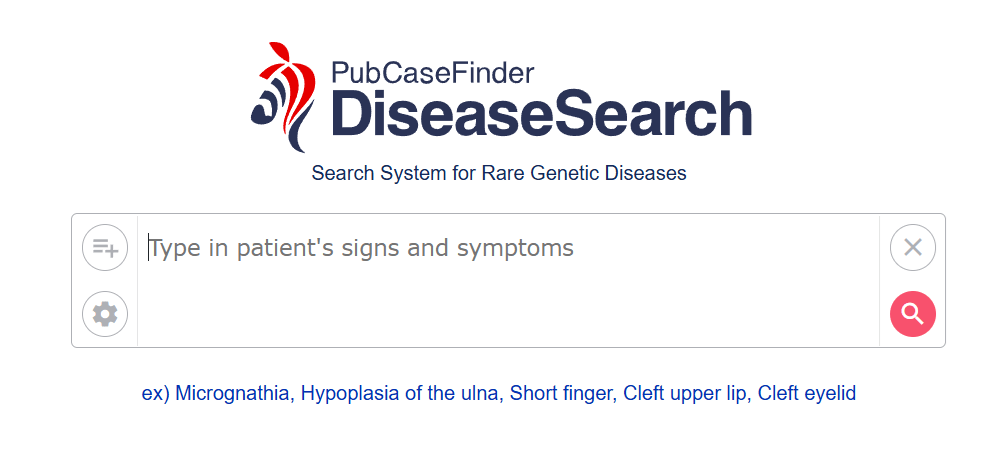This screenshot has height=454, width=994.
Task: Click the word patient's in the search placeholder
Action: click(285, 248)
